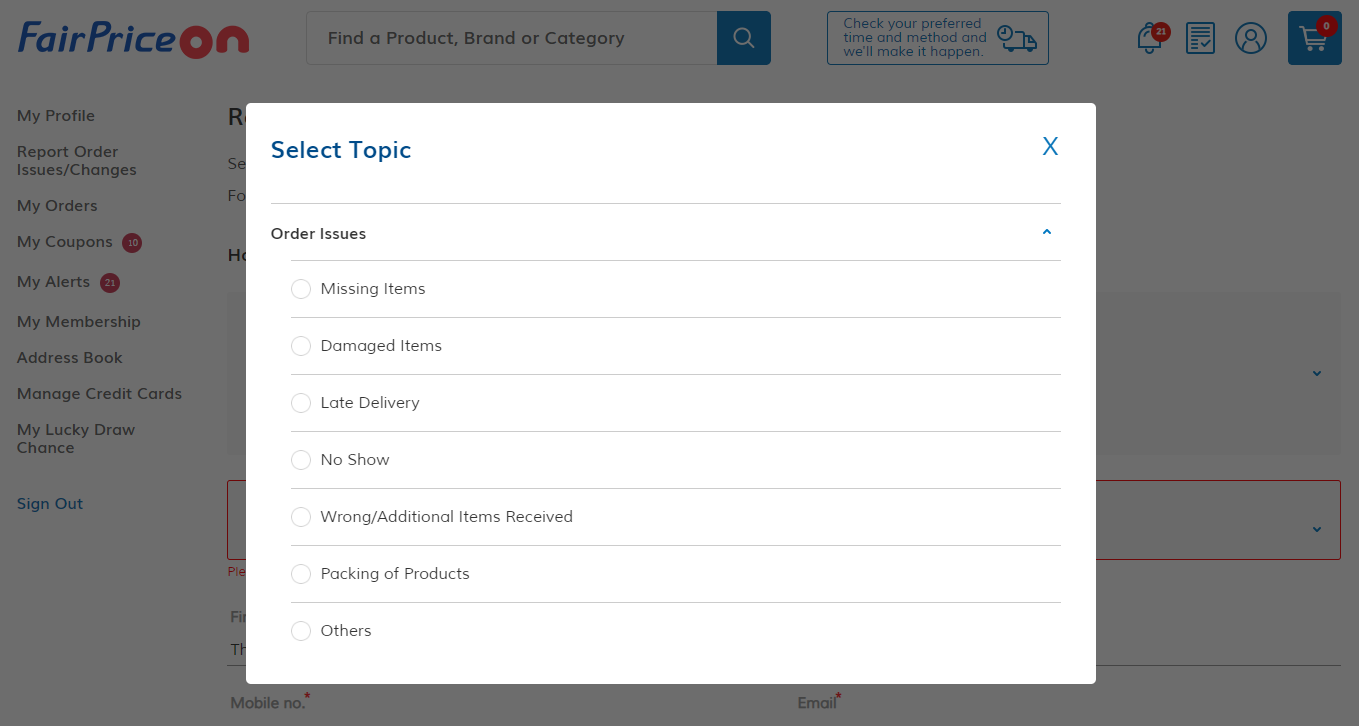This screenshot has height=726, width=1359.
Task: Click the delivery truck time-slot banner
Action: click(x=938, y=38)
